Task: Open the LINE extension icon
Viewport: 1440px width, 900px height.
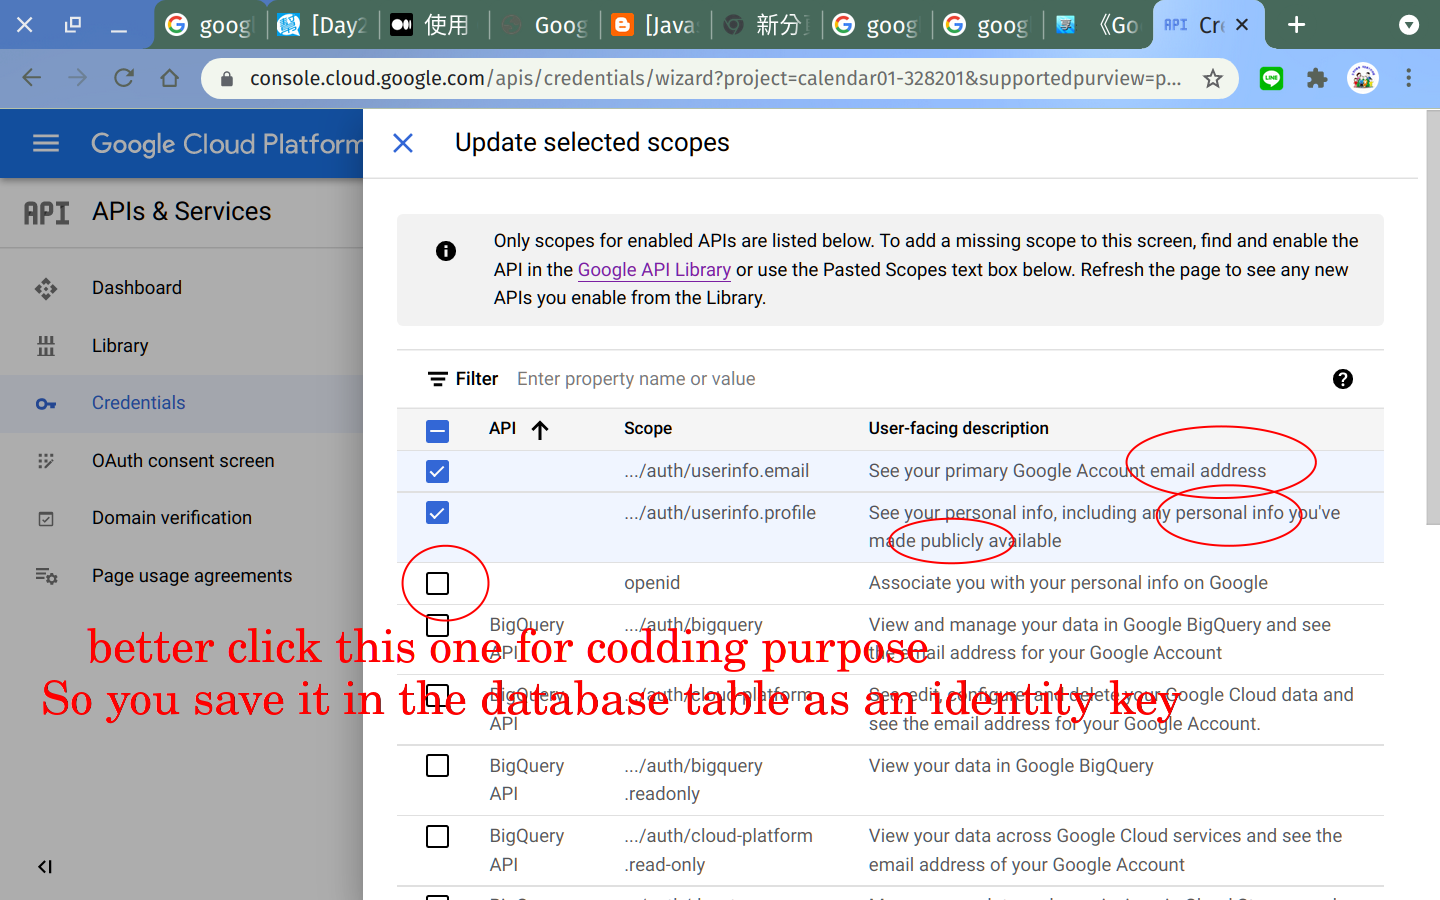Action: point(1271,78)
